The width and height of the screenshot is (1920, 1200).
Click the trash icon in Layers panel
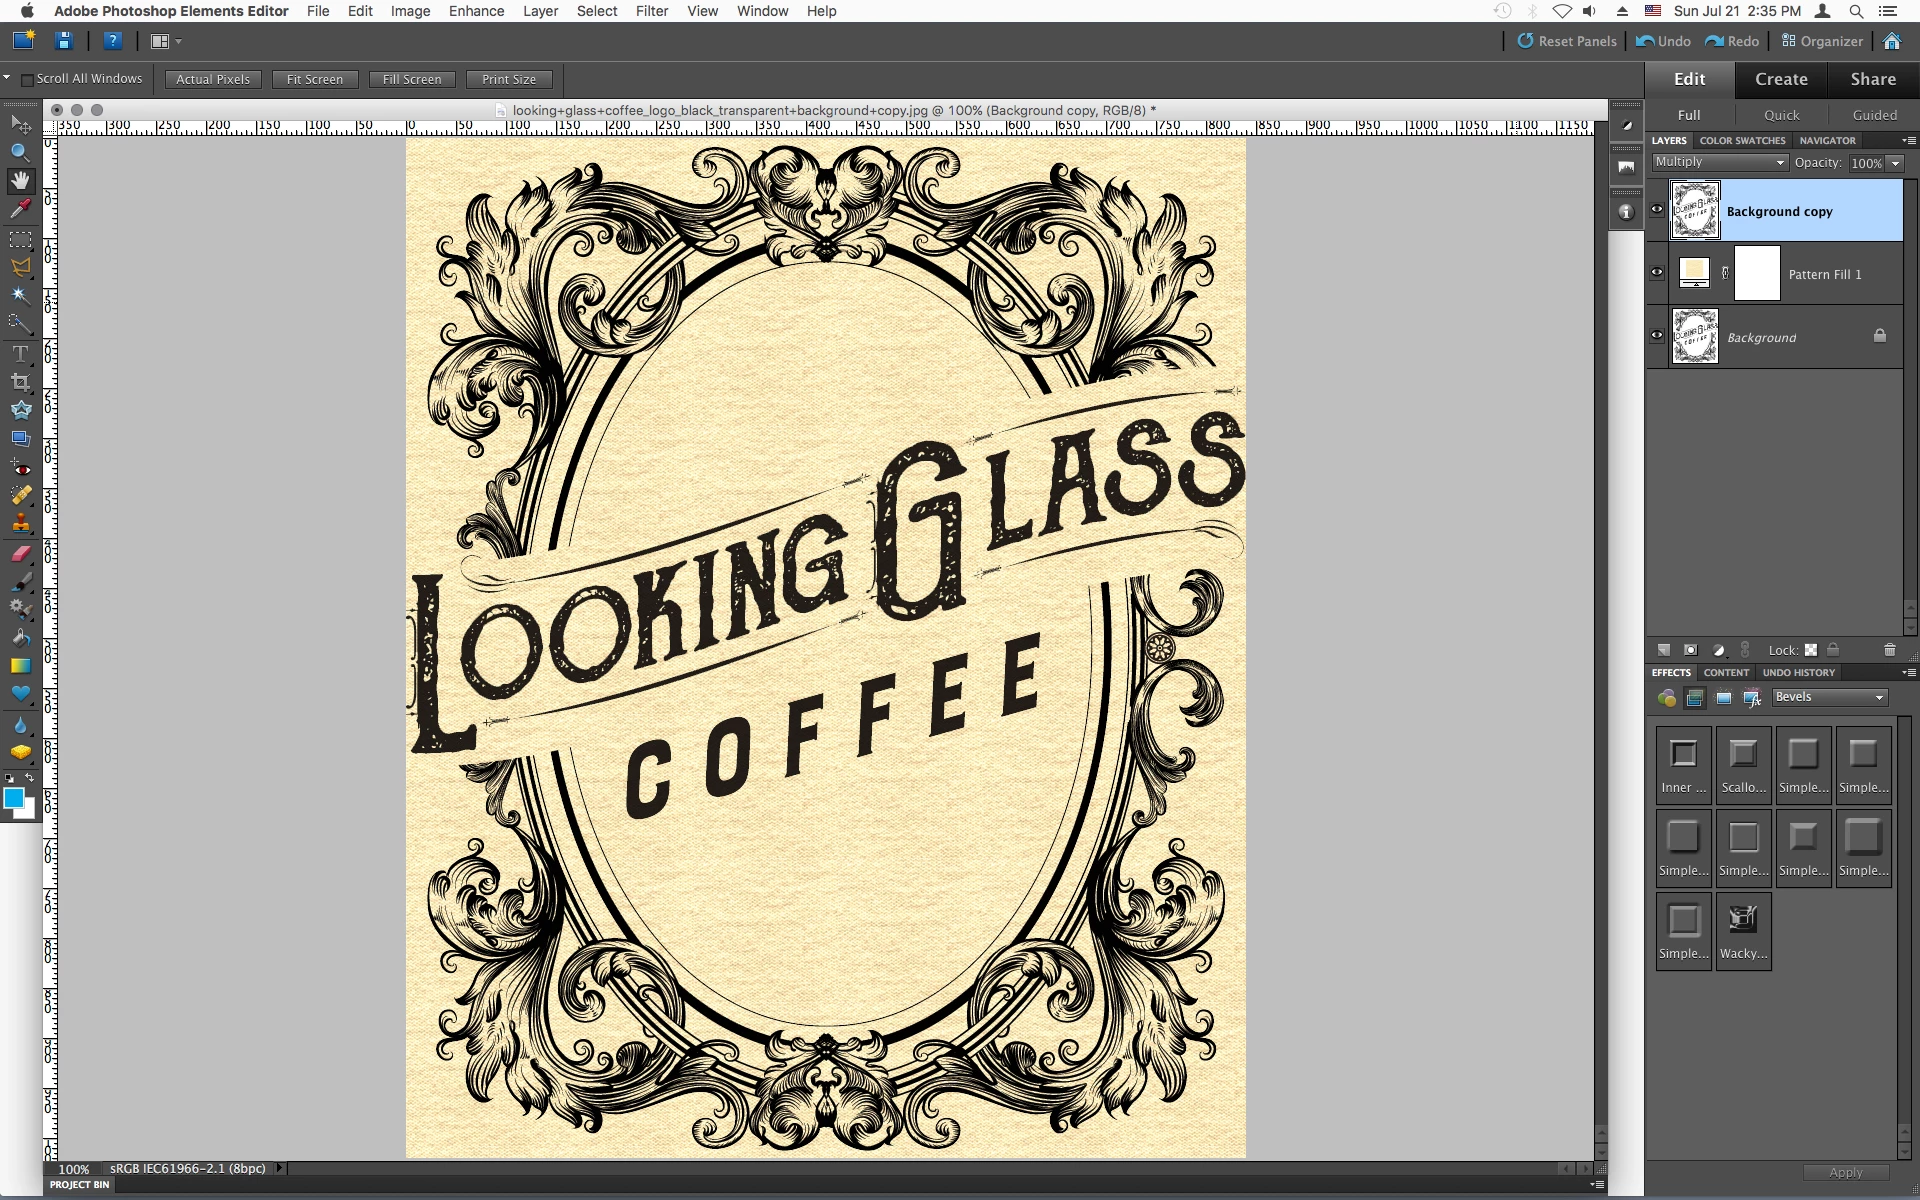(x=1889, y=650)
